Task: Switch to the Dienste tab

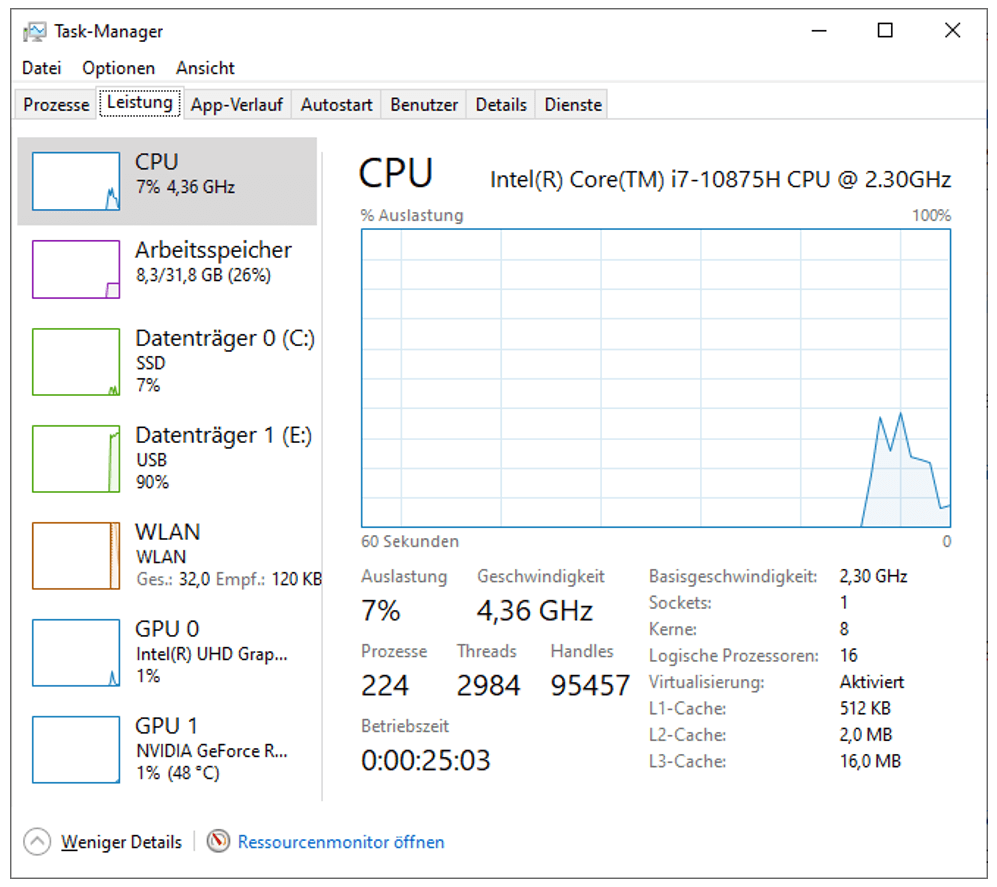Action: pyautogui.click(x=572, y=104)
